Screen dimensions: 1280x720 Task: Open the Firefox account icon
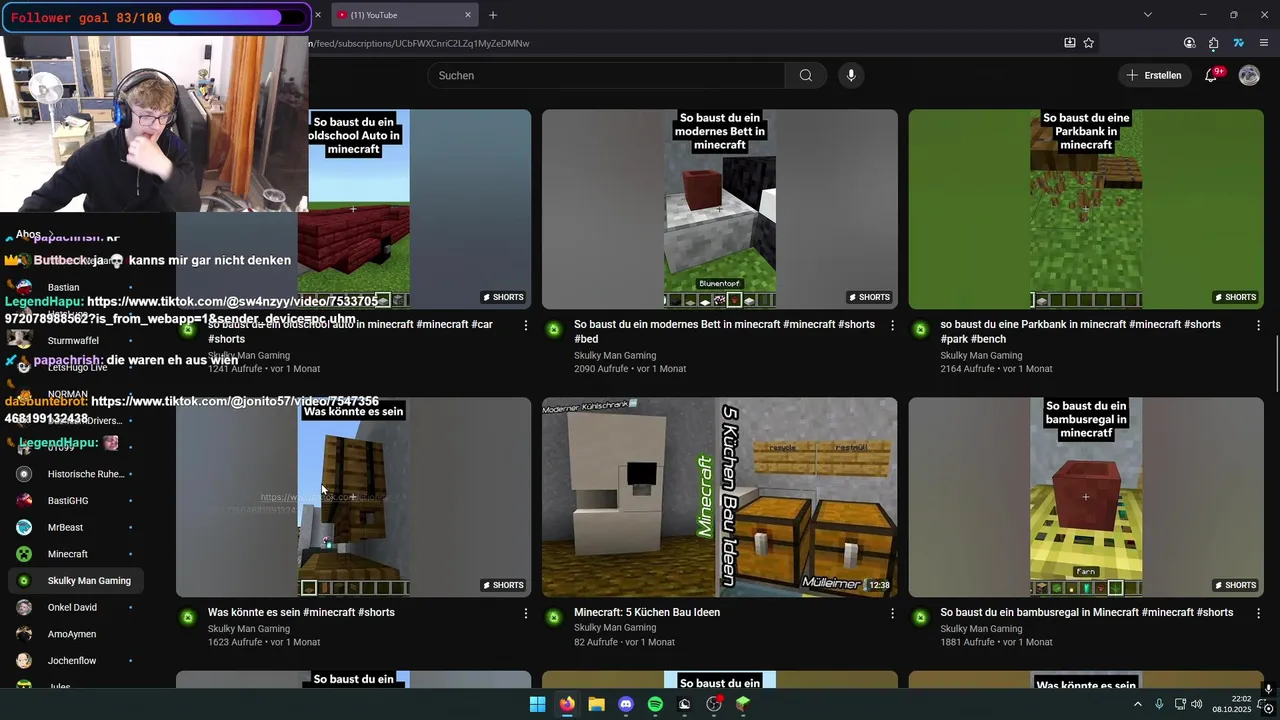click(x=1189, y=43)
